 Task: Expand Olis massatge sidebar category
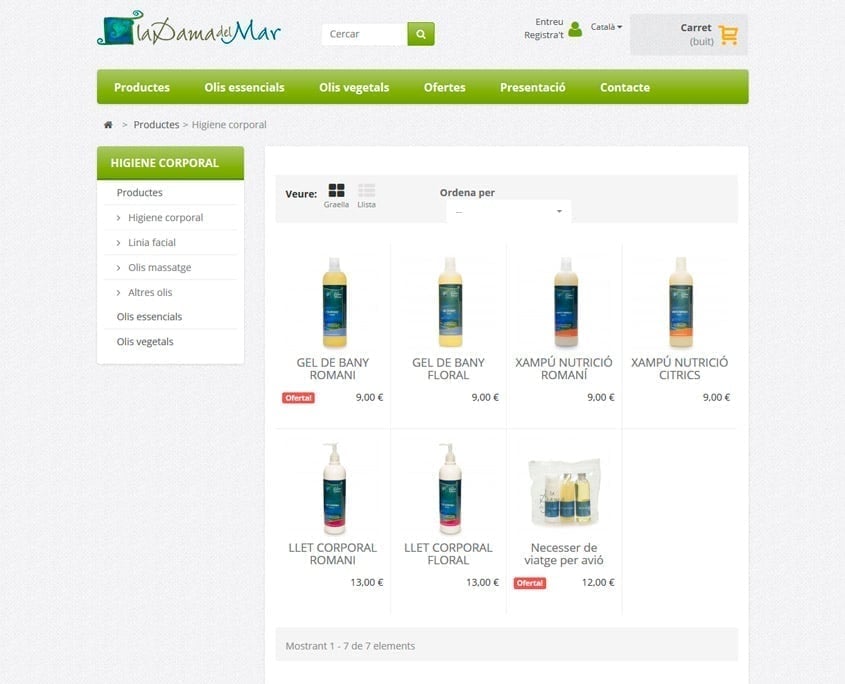click(x=160, y=267)
